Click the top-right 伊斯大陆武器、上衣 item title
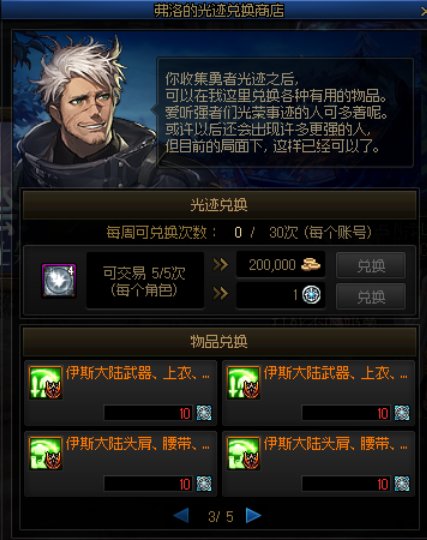The height and width of the screenshot is (540, 427). click(336, 373)
